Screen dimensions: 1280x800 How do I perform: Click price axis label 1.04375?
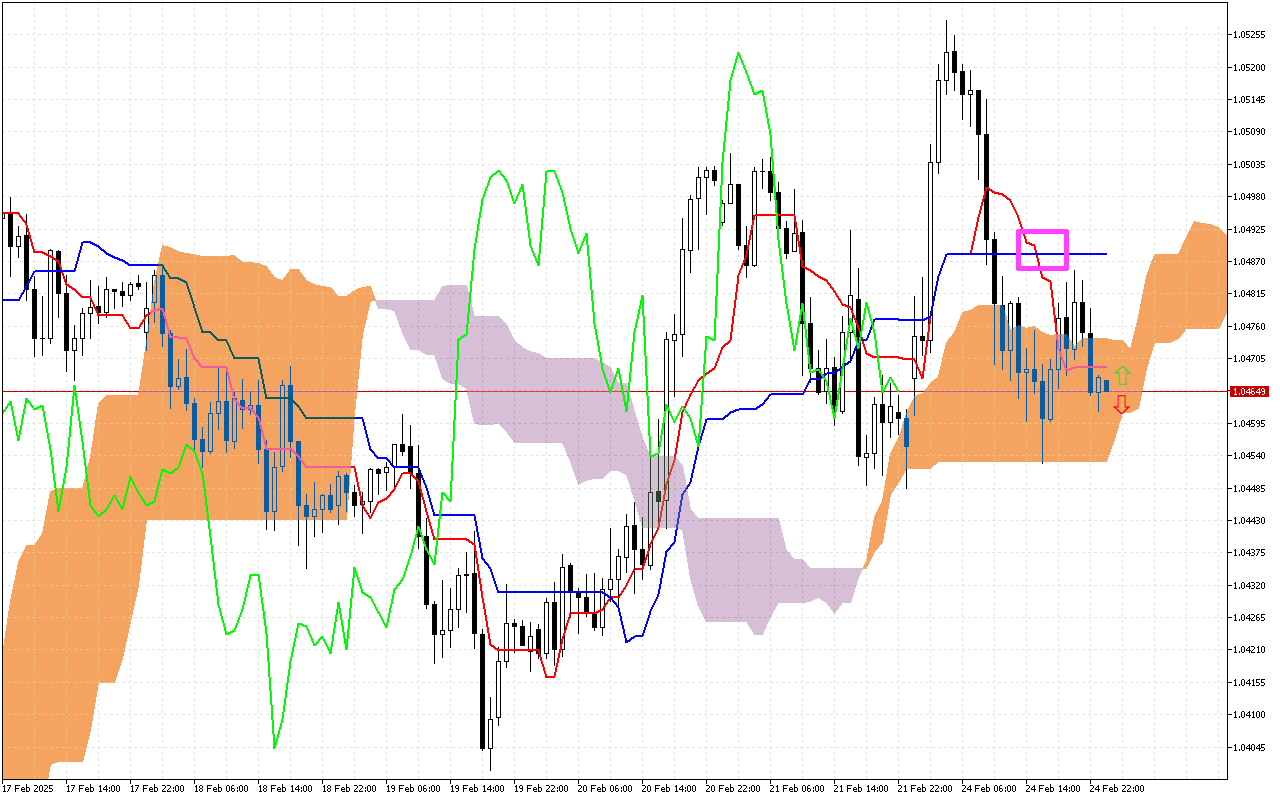pos(1250,553)
